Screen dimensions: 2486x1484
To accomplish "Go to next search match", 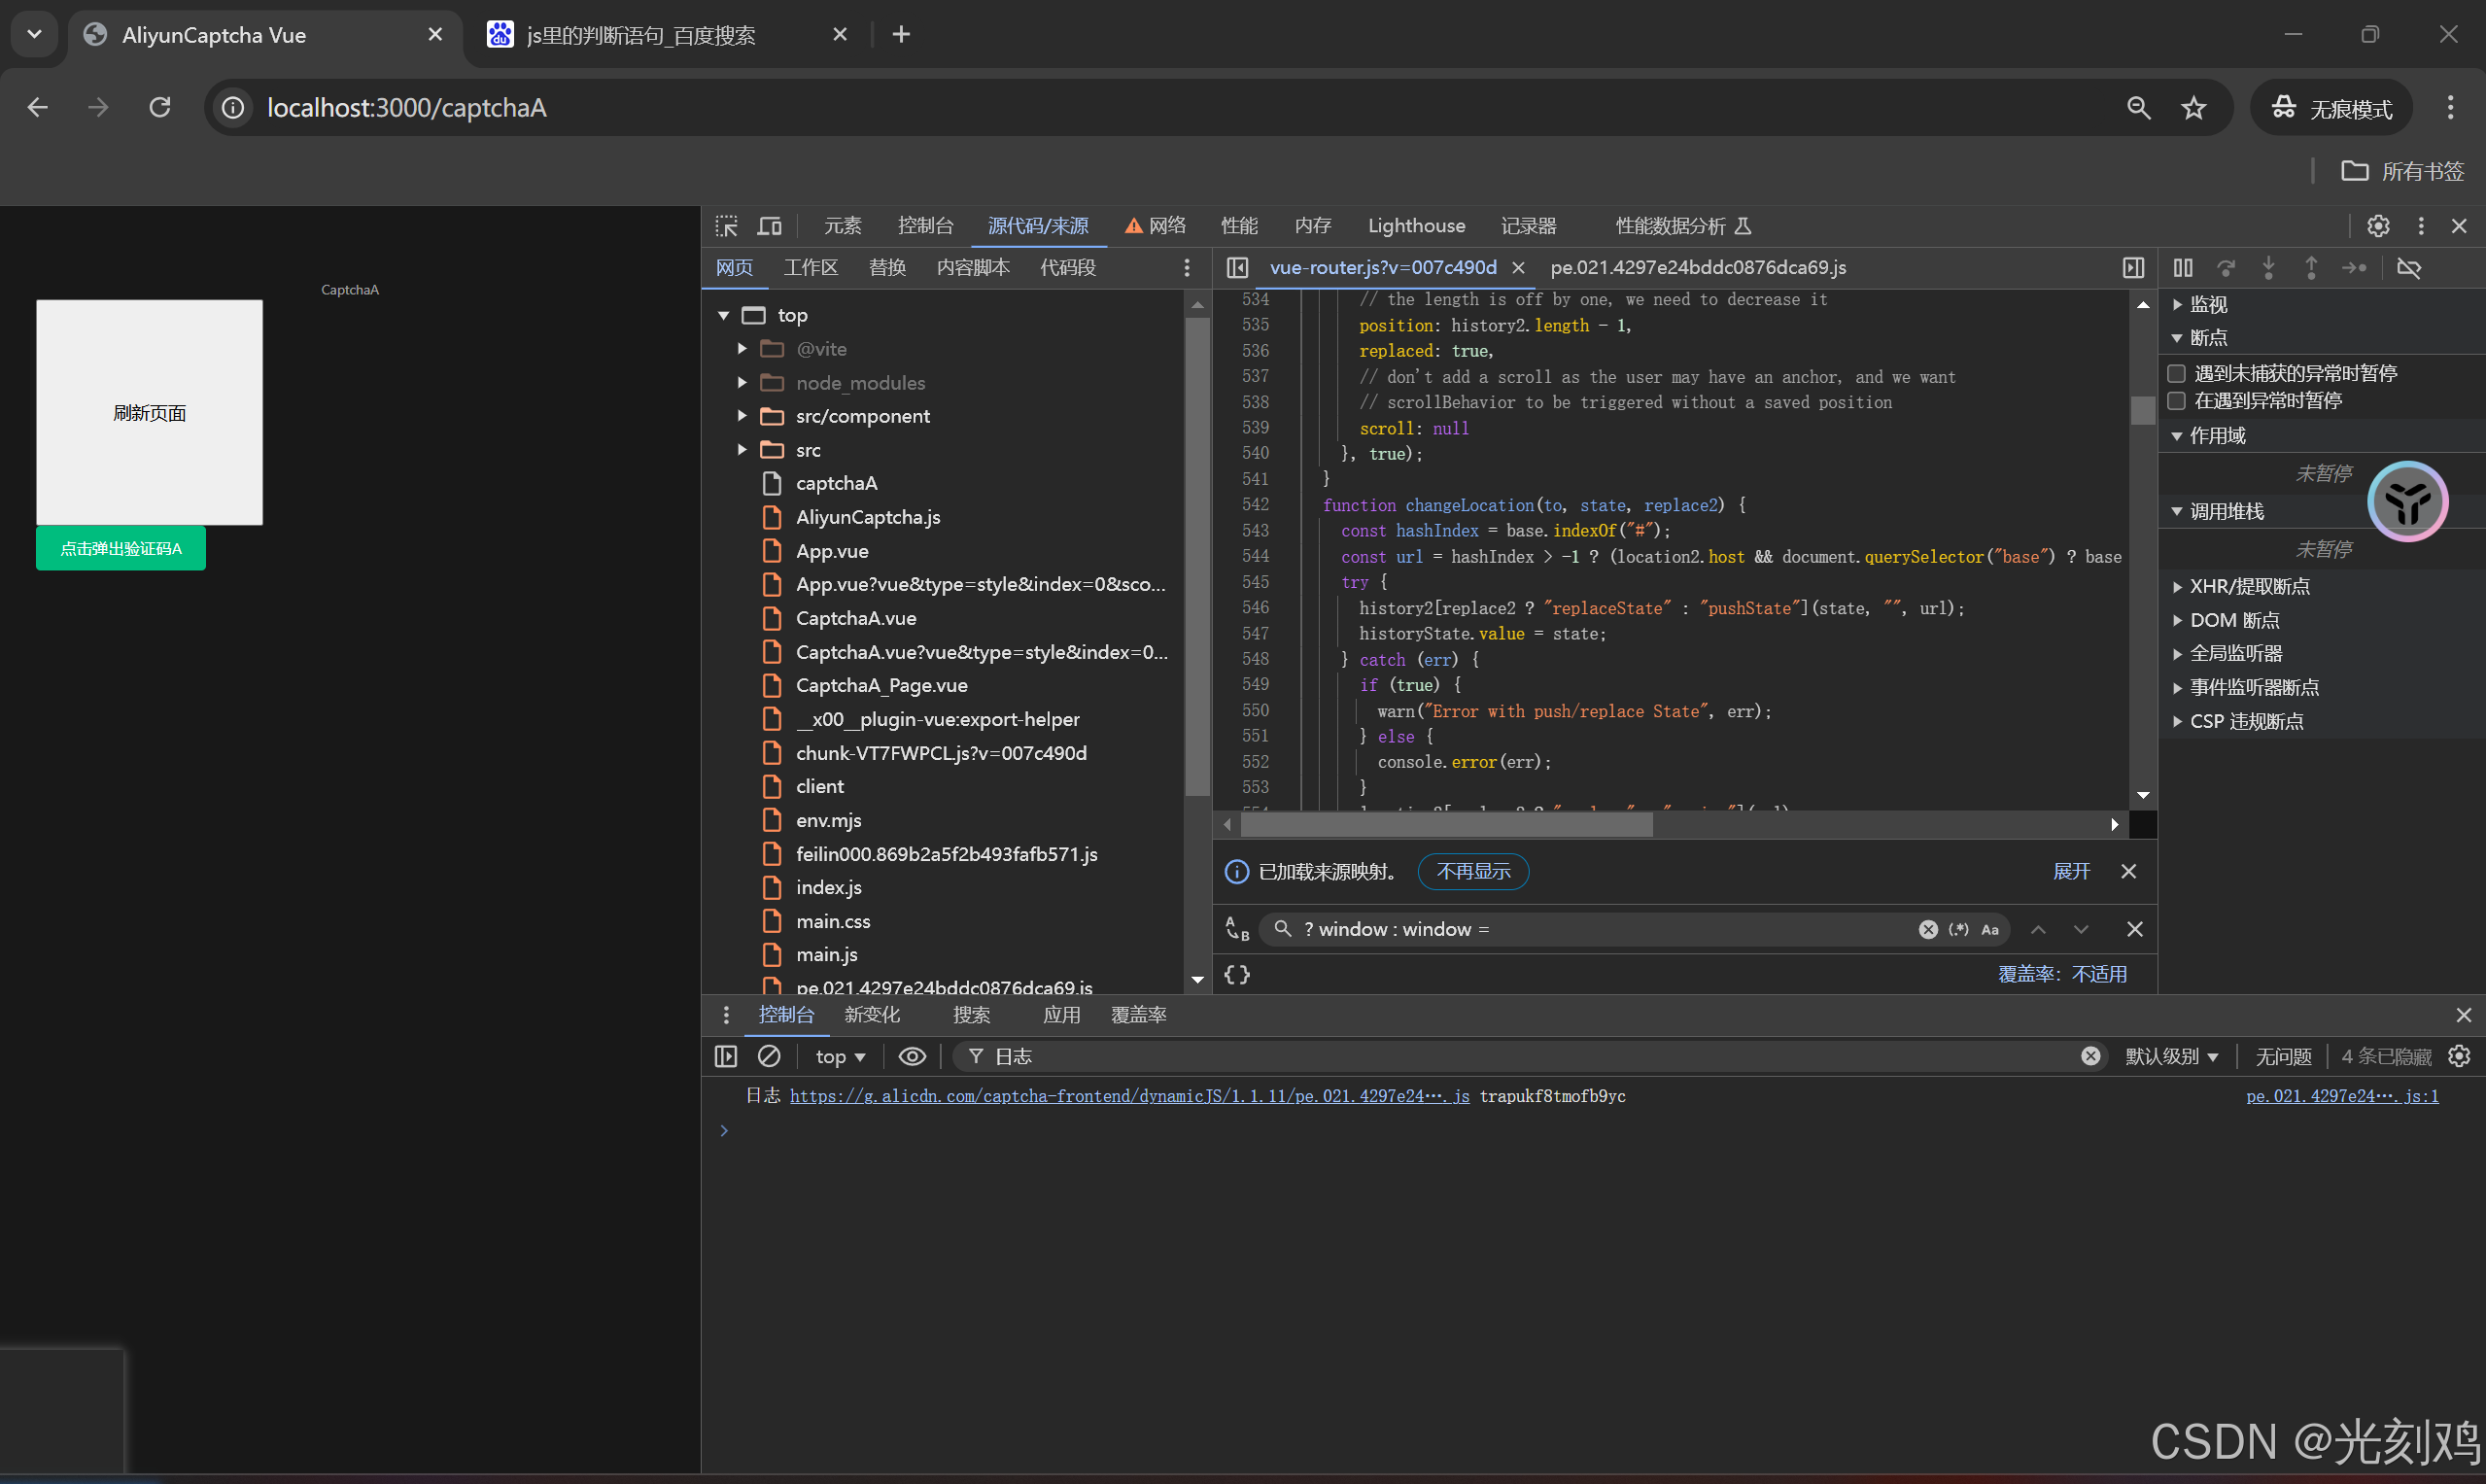I will [x=2081, y=929].
